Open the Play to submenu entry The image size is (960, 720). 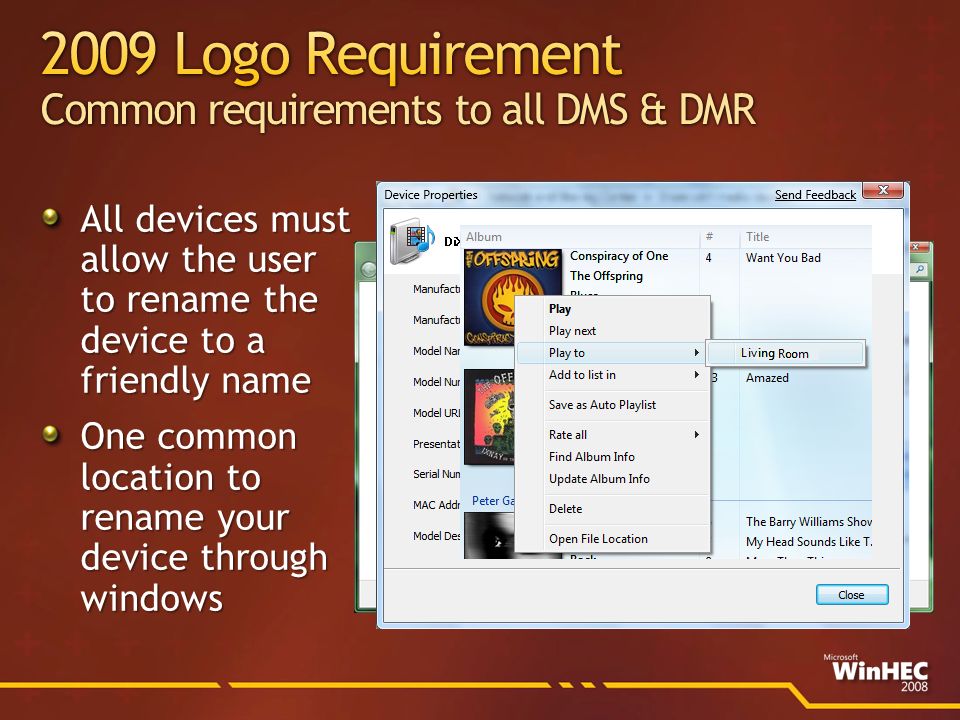point(612,353)
